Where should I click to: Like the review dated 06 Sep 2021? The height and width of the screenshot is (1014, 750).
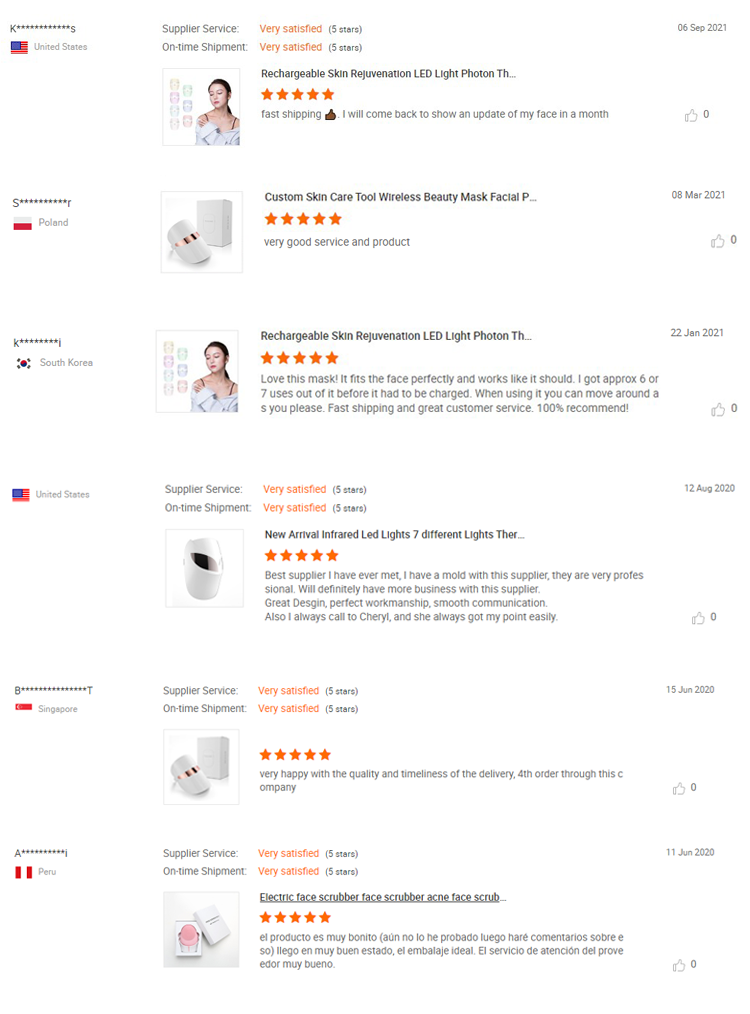(691, 115)
